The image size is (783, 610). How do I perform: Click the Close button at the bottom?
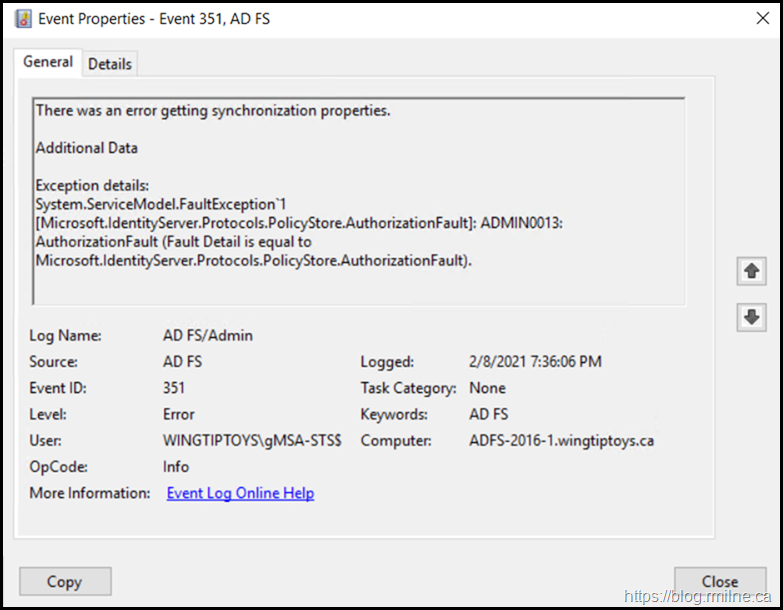pyautogui.click(x=719, y=581)
